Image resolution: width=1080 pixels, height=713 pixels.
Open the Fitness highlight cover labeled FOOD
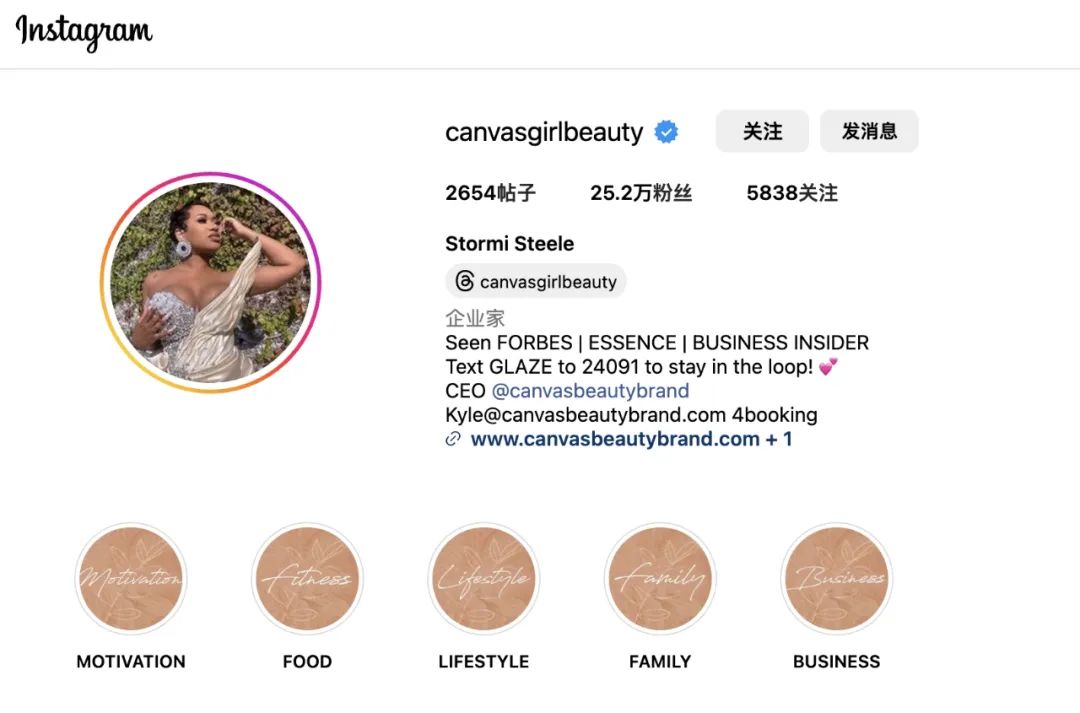(x=307, y=578)
